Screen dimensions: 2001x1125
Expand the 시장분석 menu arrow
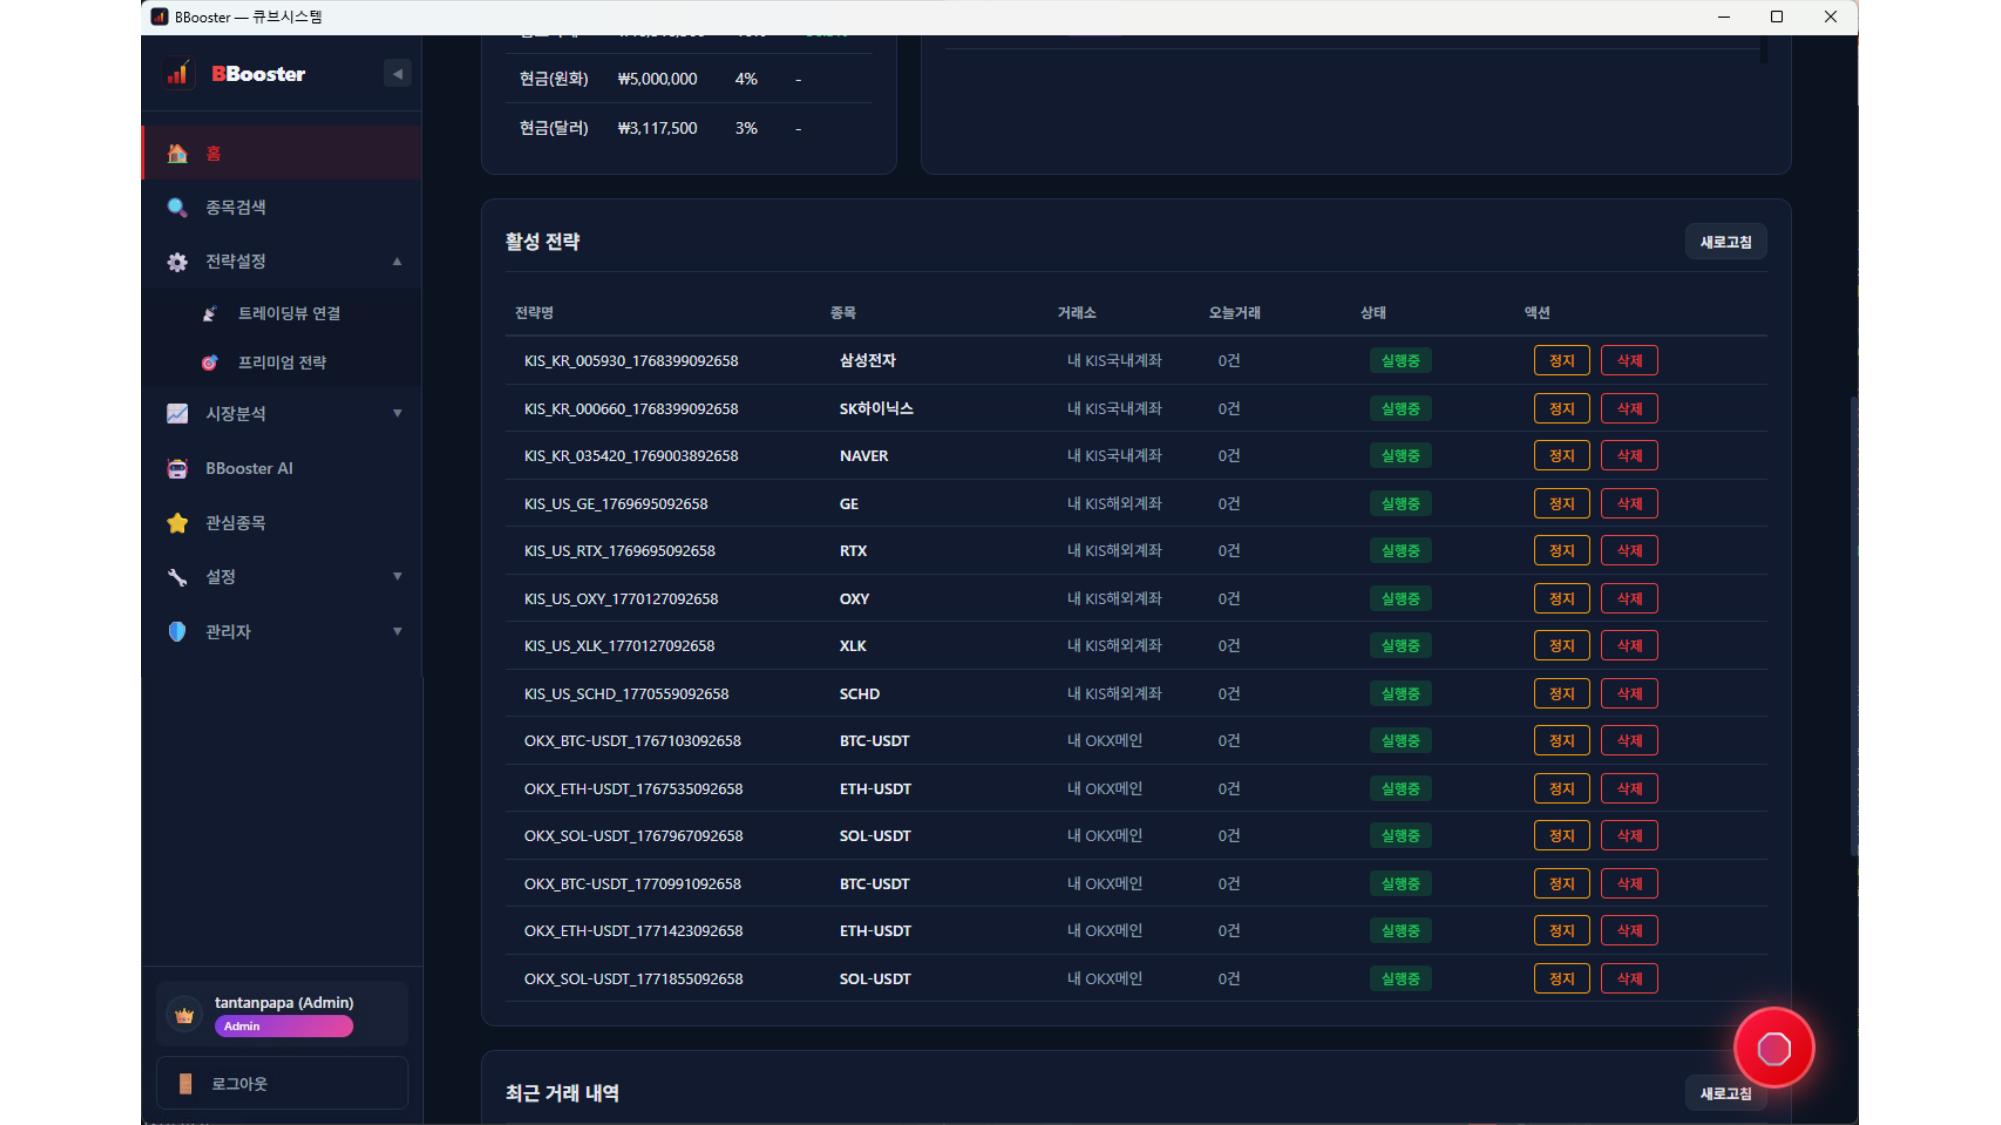click(397, 413)
